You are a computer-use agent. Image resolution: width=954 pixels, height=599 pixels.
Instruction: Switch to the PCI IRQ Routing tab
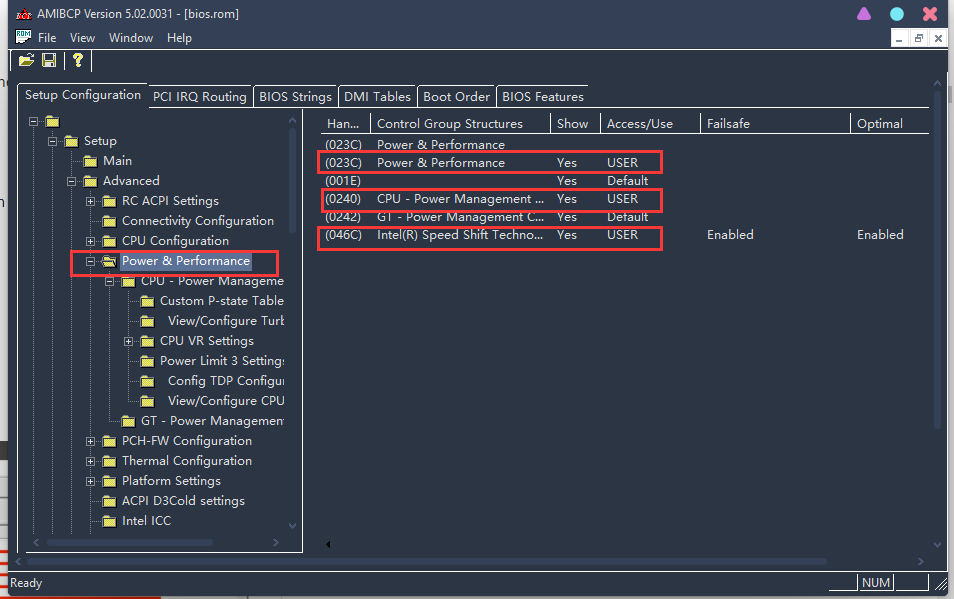point(200,97)
